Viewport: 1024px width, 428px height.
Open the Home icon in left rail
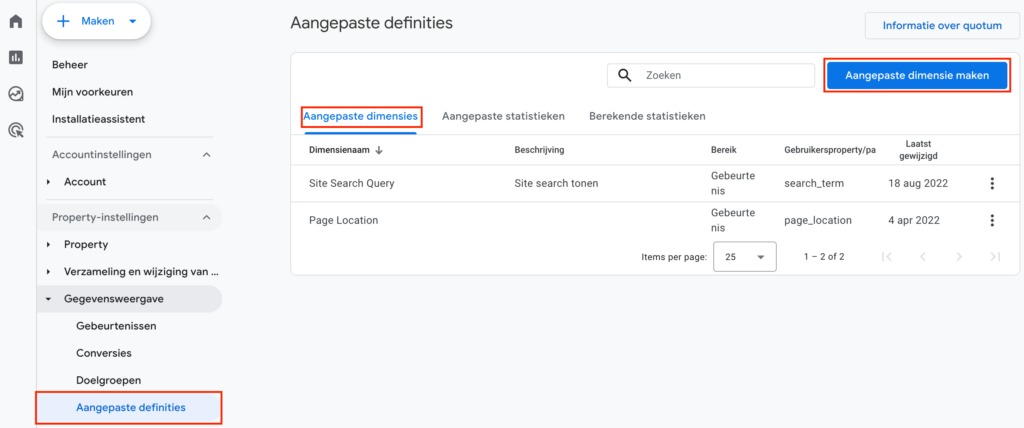[x=16, y=21]
